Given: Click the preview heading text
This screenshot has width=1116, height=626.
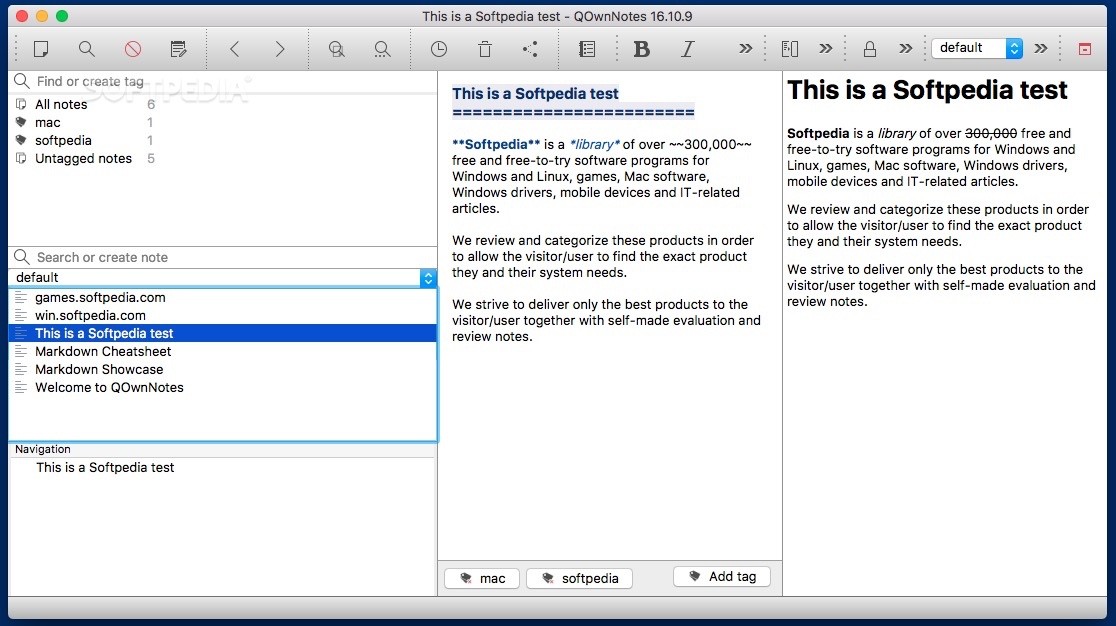Looking at the screenshot, I should pyautogui.click(x=927, y=90).
